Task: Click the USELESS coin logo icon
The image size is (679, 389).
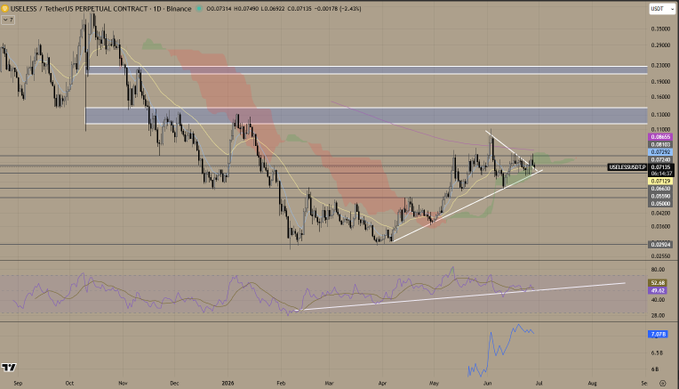Action: click(5, 8)
